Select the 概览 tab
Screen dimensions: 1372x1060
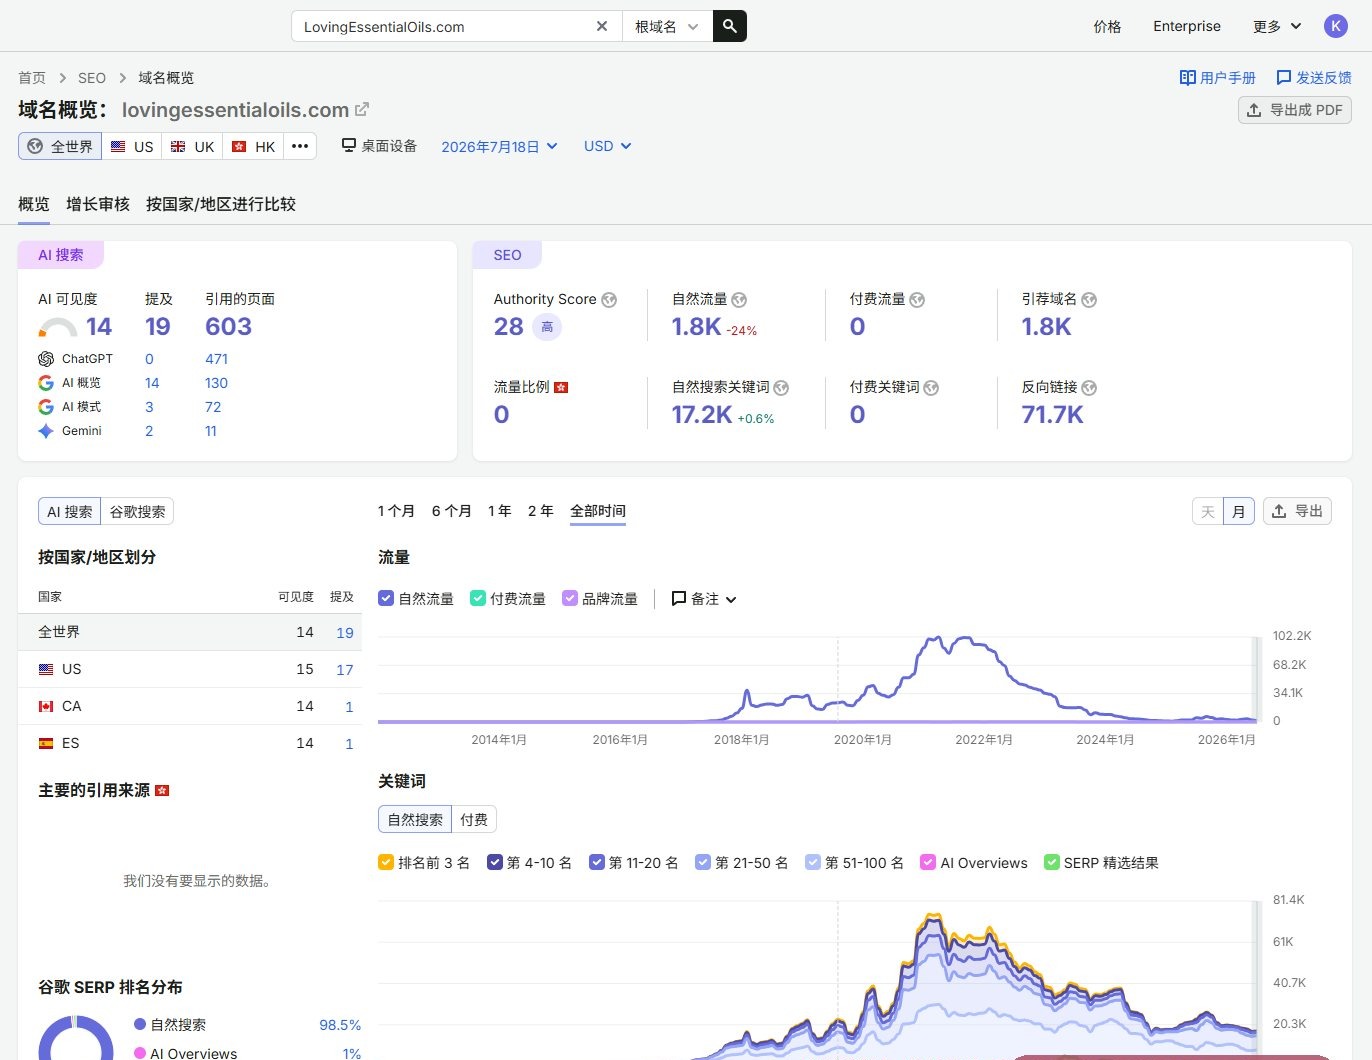(x=33, y=204)
